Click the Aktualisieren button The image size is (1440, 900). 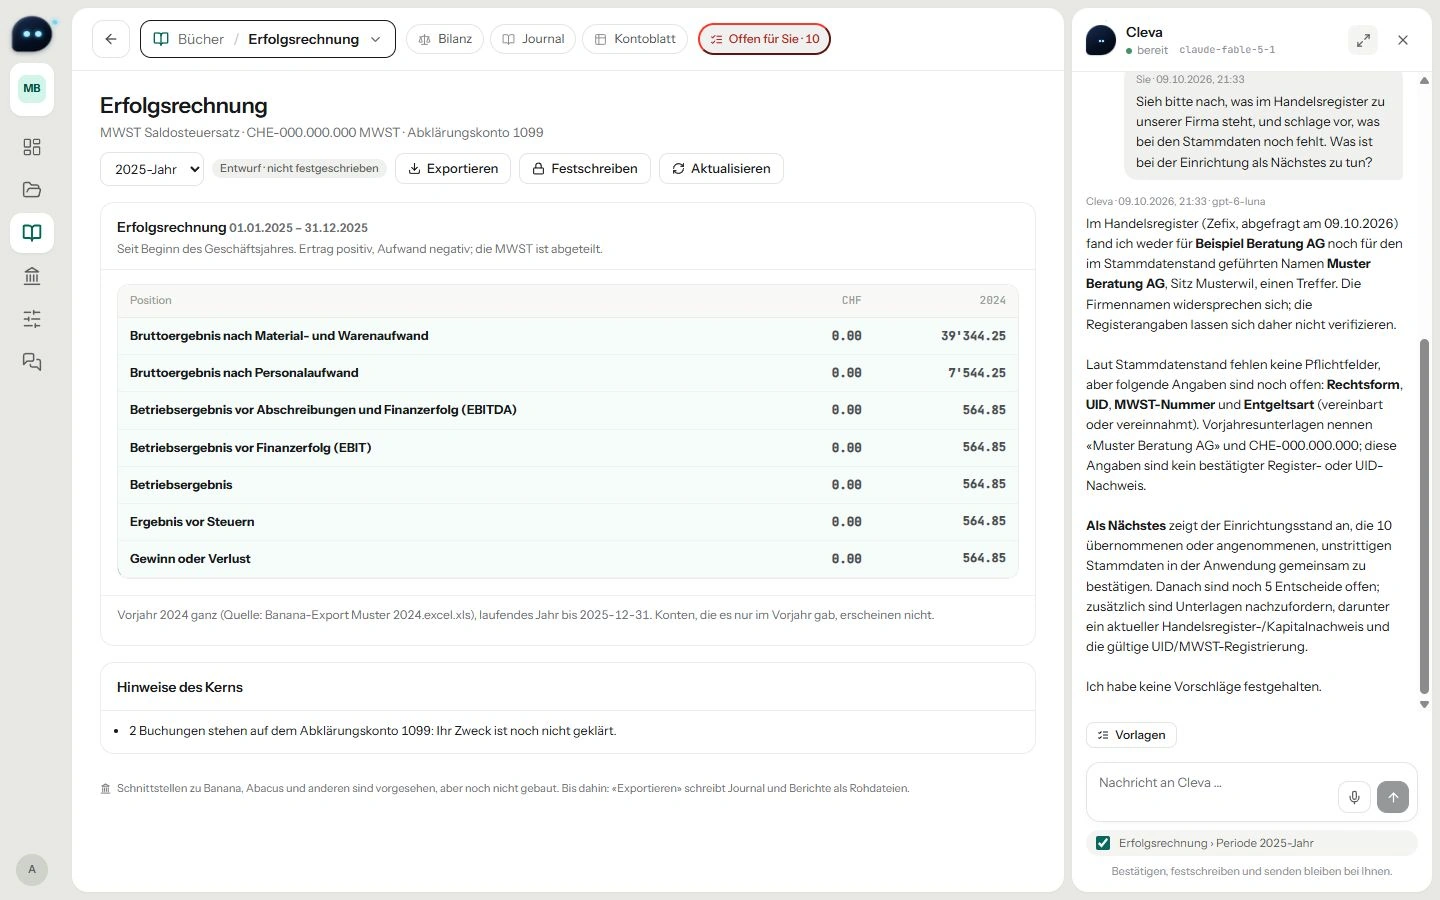click(x=721, y=169)
